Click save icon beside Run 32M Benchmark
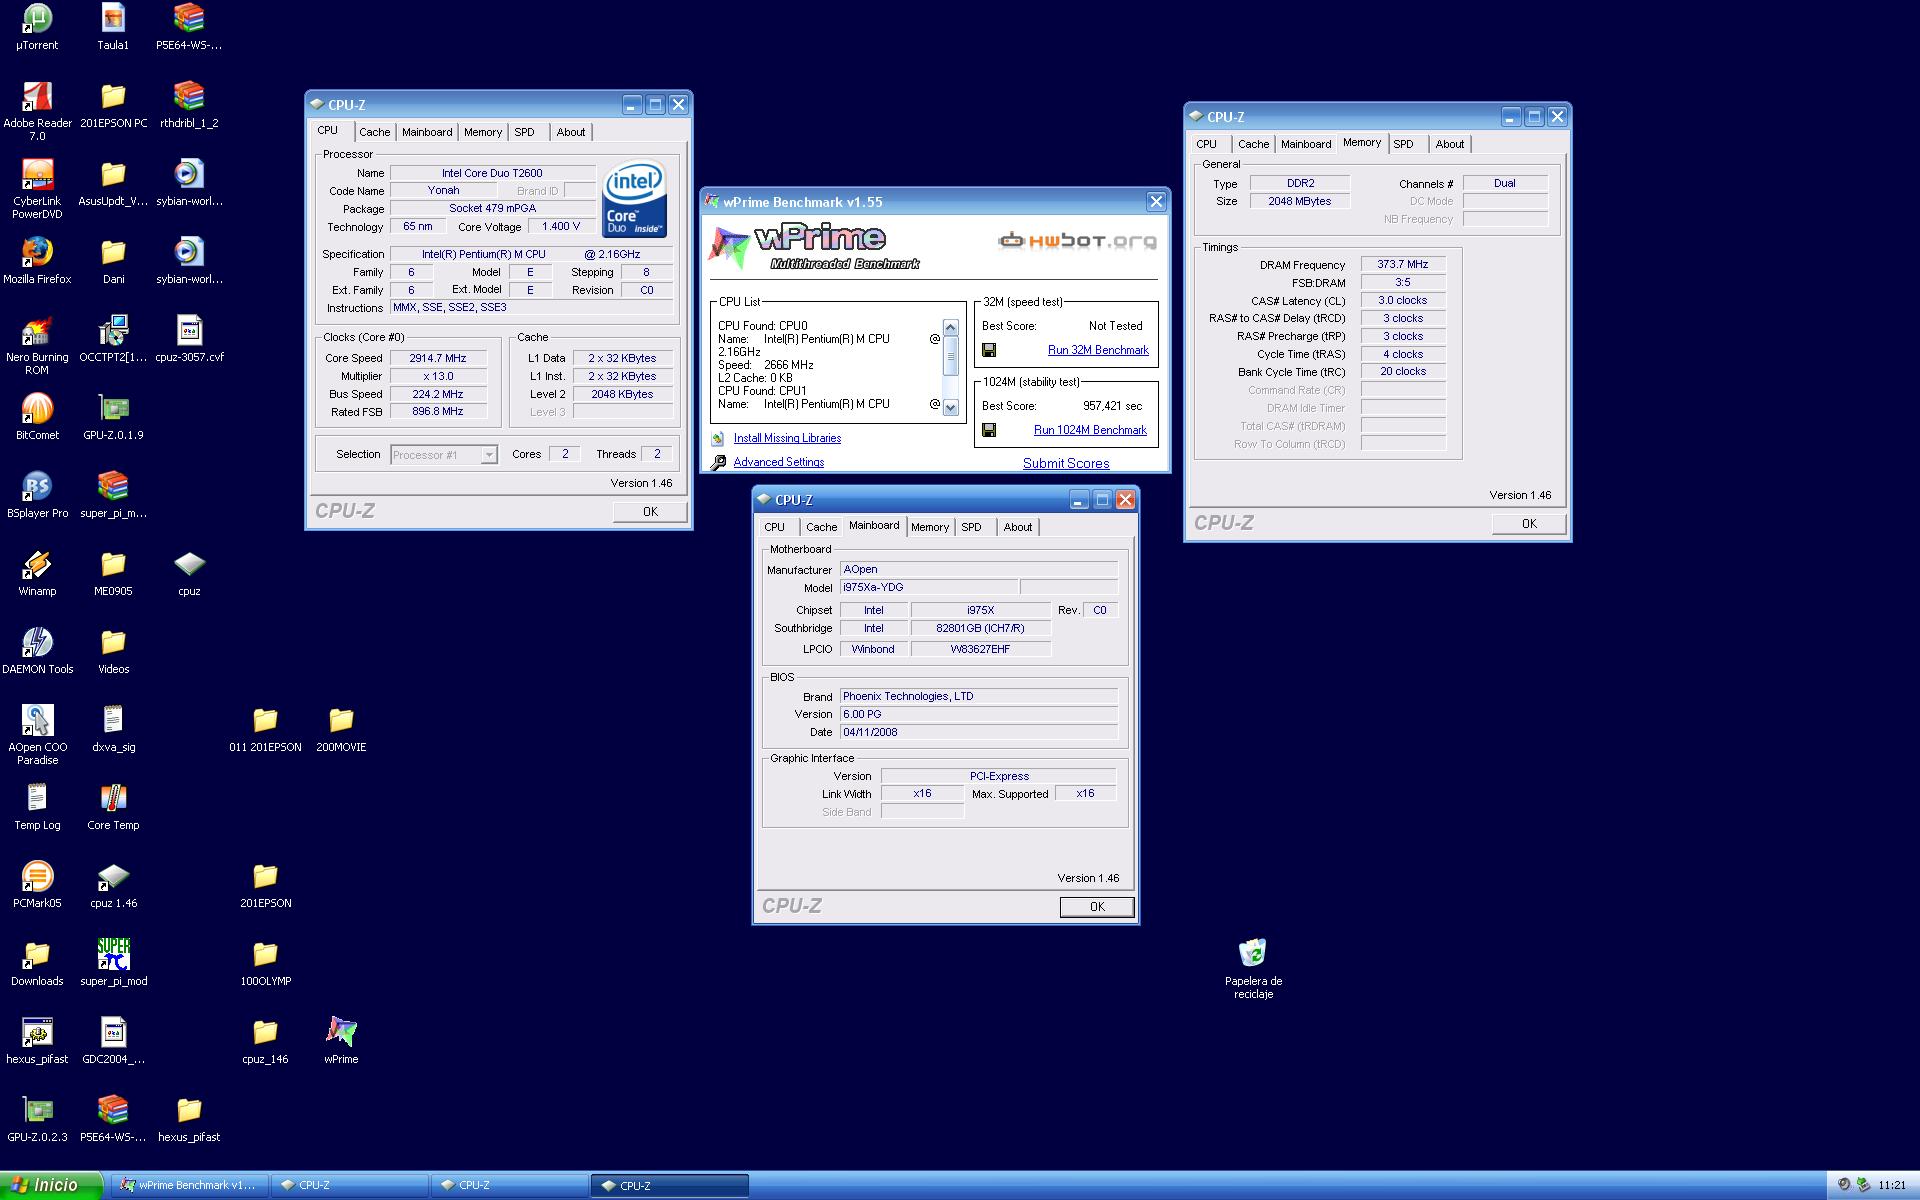Viewport: 1920px width, 1200px height. tap(989, 350)
